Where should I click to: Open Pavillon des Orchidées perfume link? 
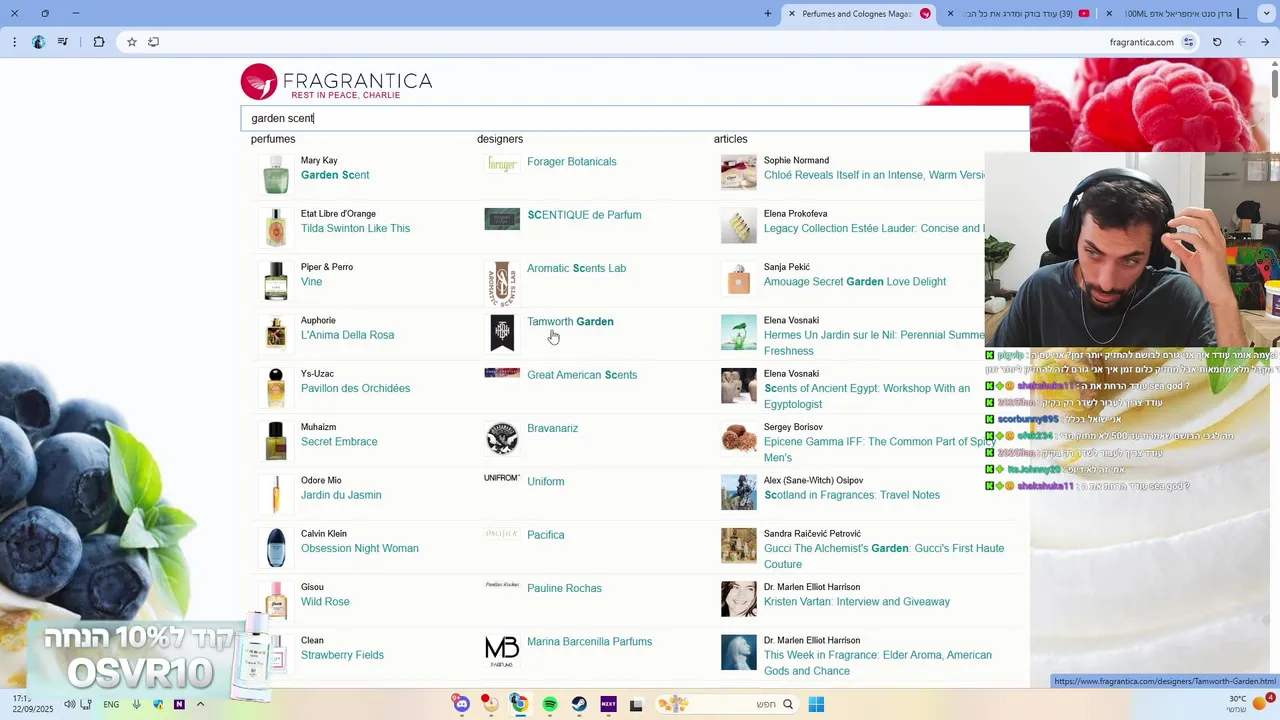click(x=355, y=388)
